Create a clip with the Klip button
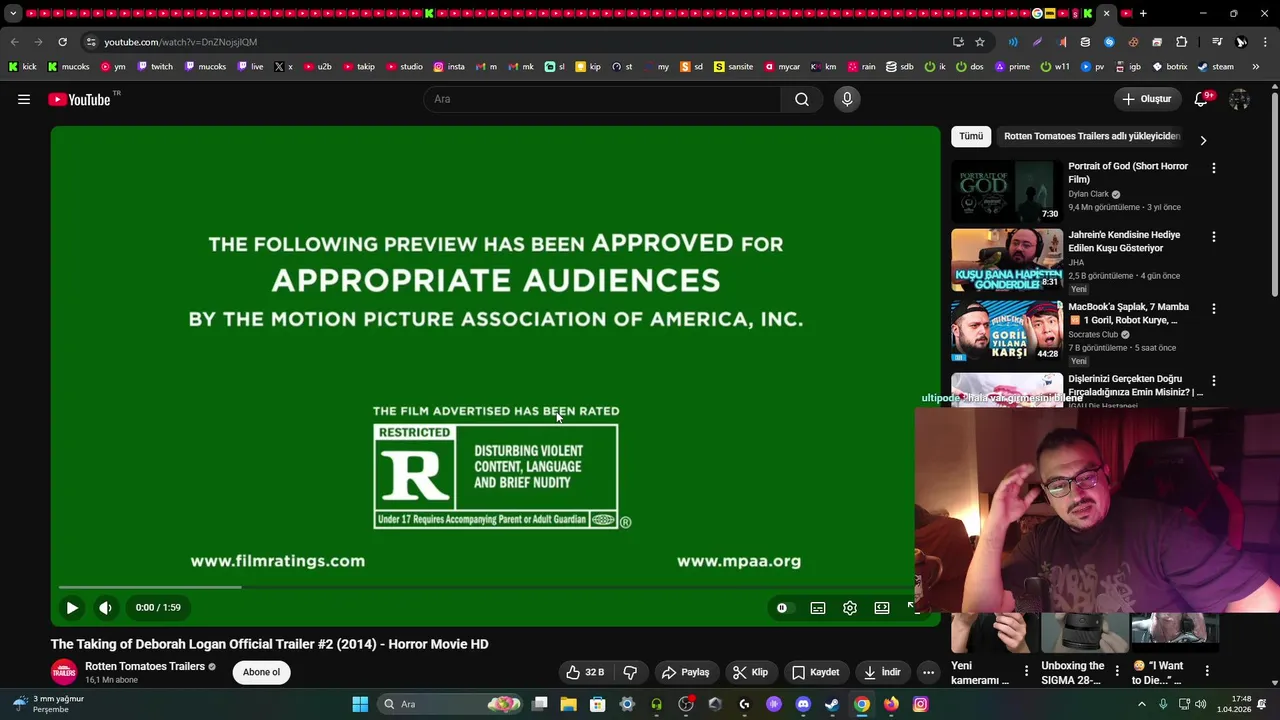This screenshot has width=1280, height=720. (x=750, y=672)
